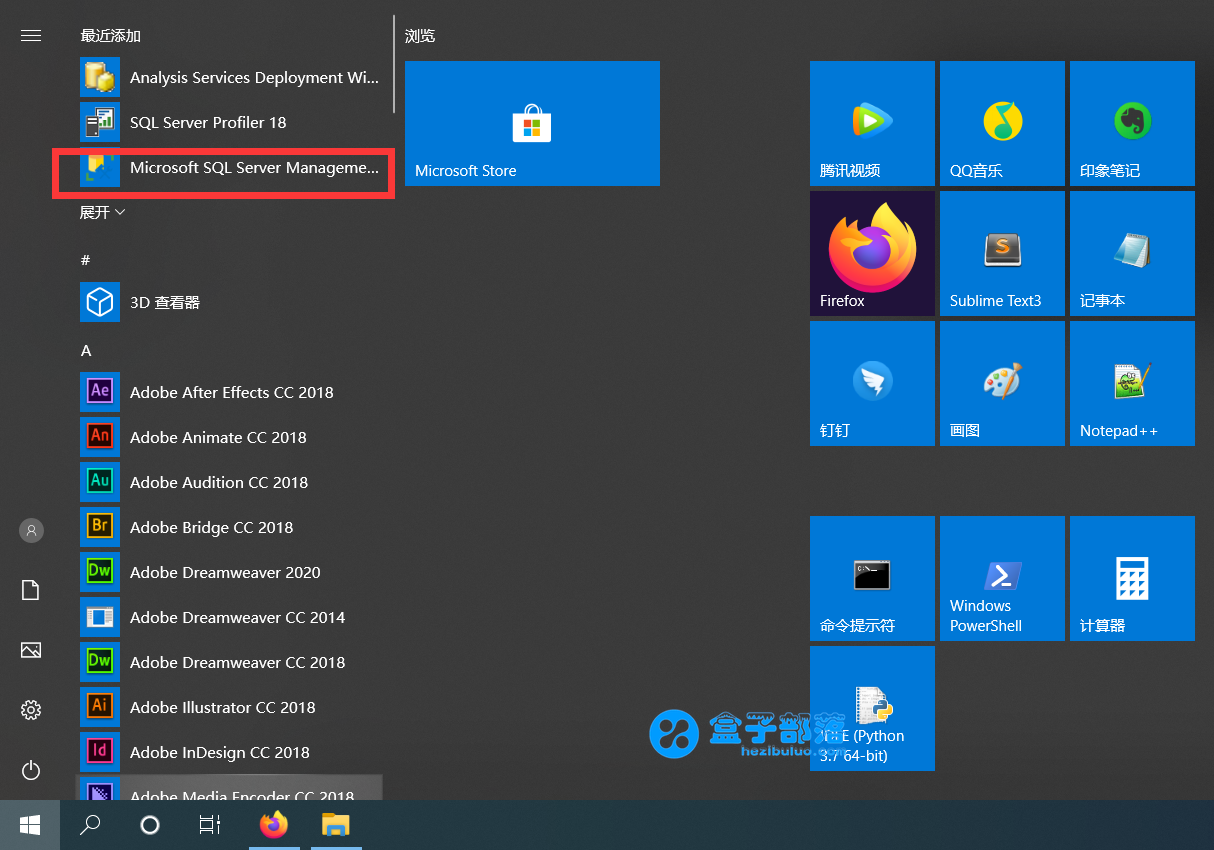The height and width of the screenshot is (850, 1214).
Task: Start the 计算器 tile
Action: coord(1131,578)
